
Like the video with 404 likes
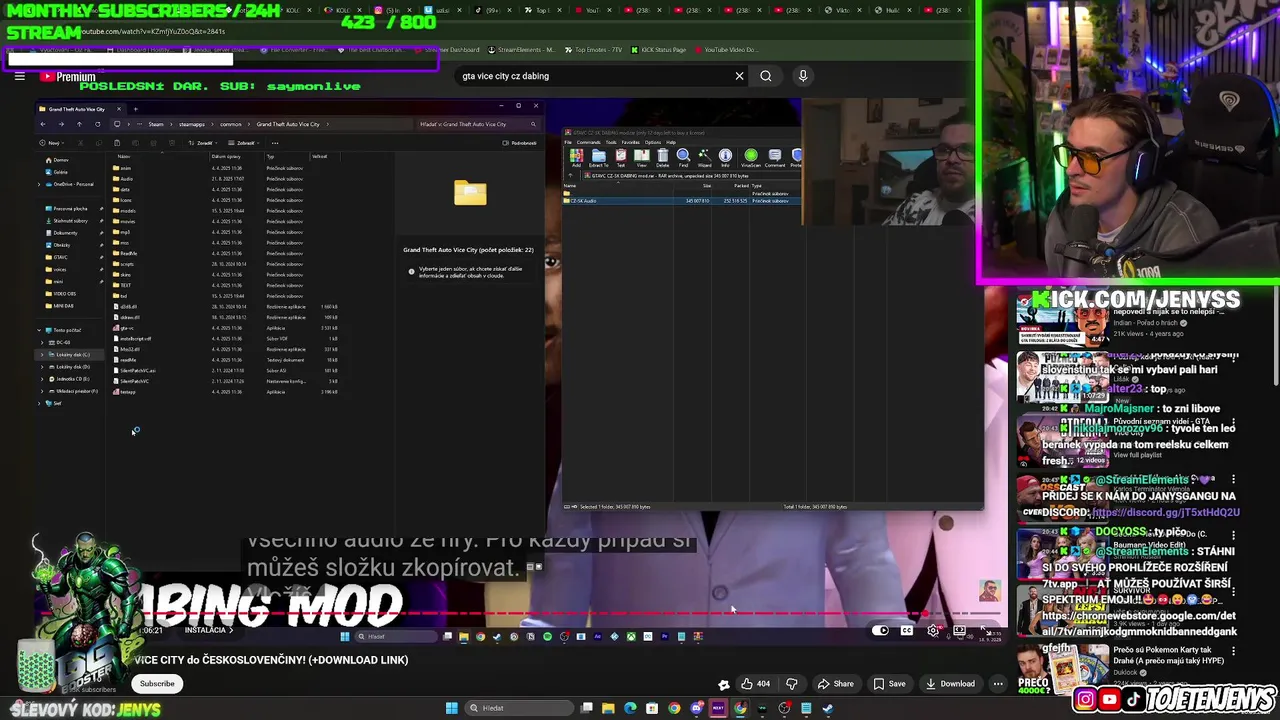755,684
